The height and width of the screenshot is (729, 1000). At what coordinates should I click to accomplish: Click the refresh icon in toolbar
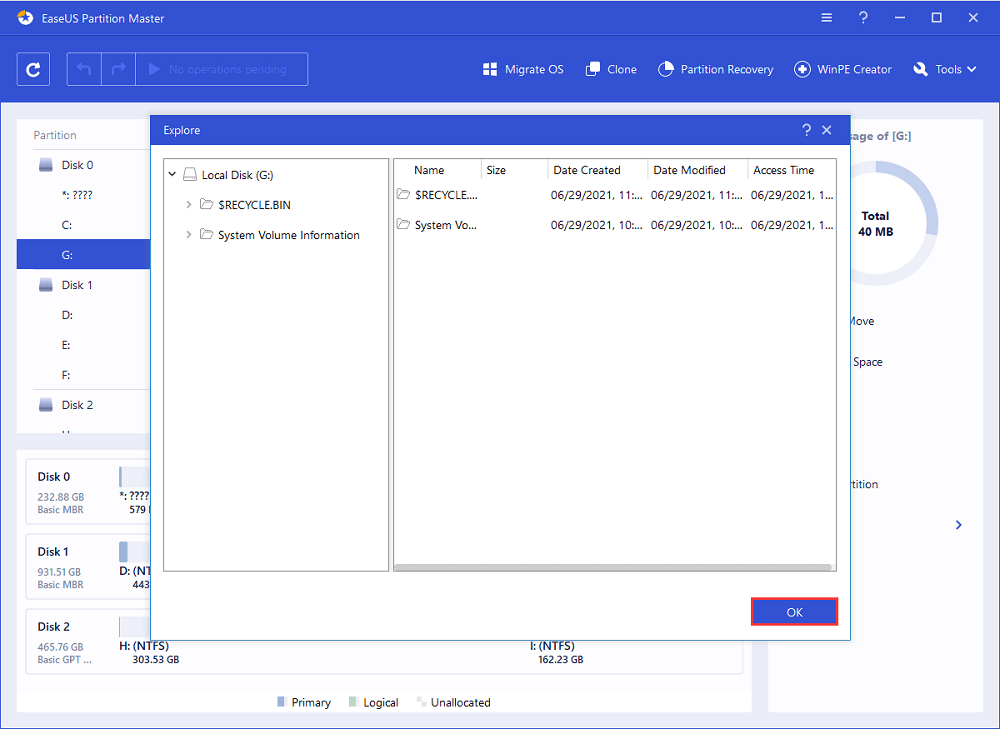coord(33,70)
